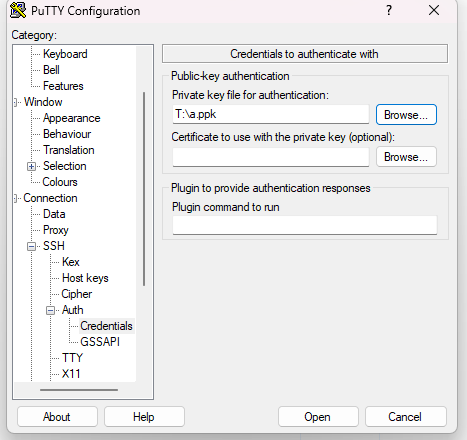
Task: Click the Plugin command to run field
Action: pos(305,225)
